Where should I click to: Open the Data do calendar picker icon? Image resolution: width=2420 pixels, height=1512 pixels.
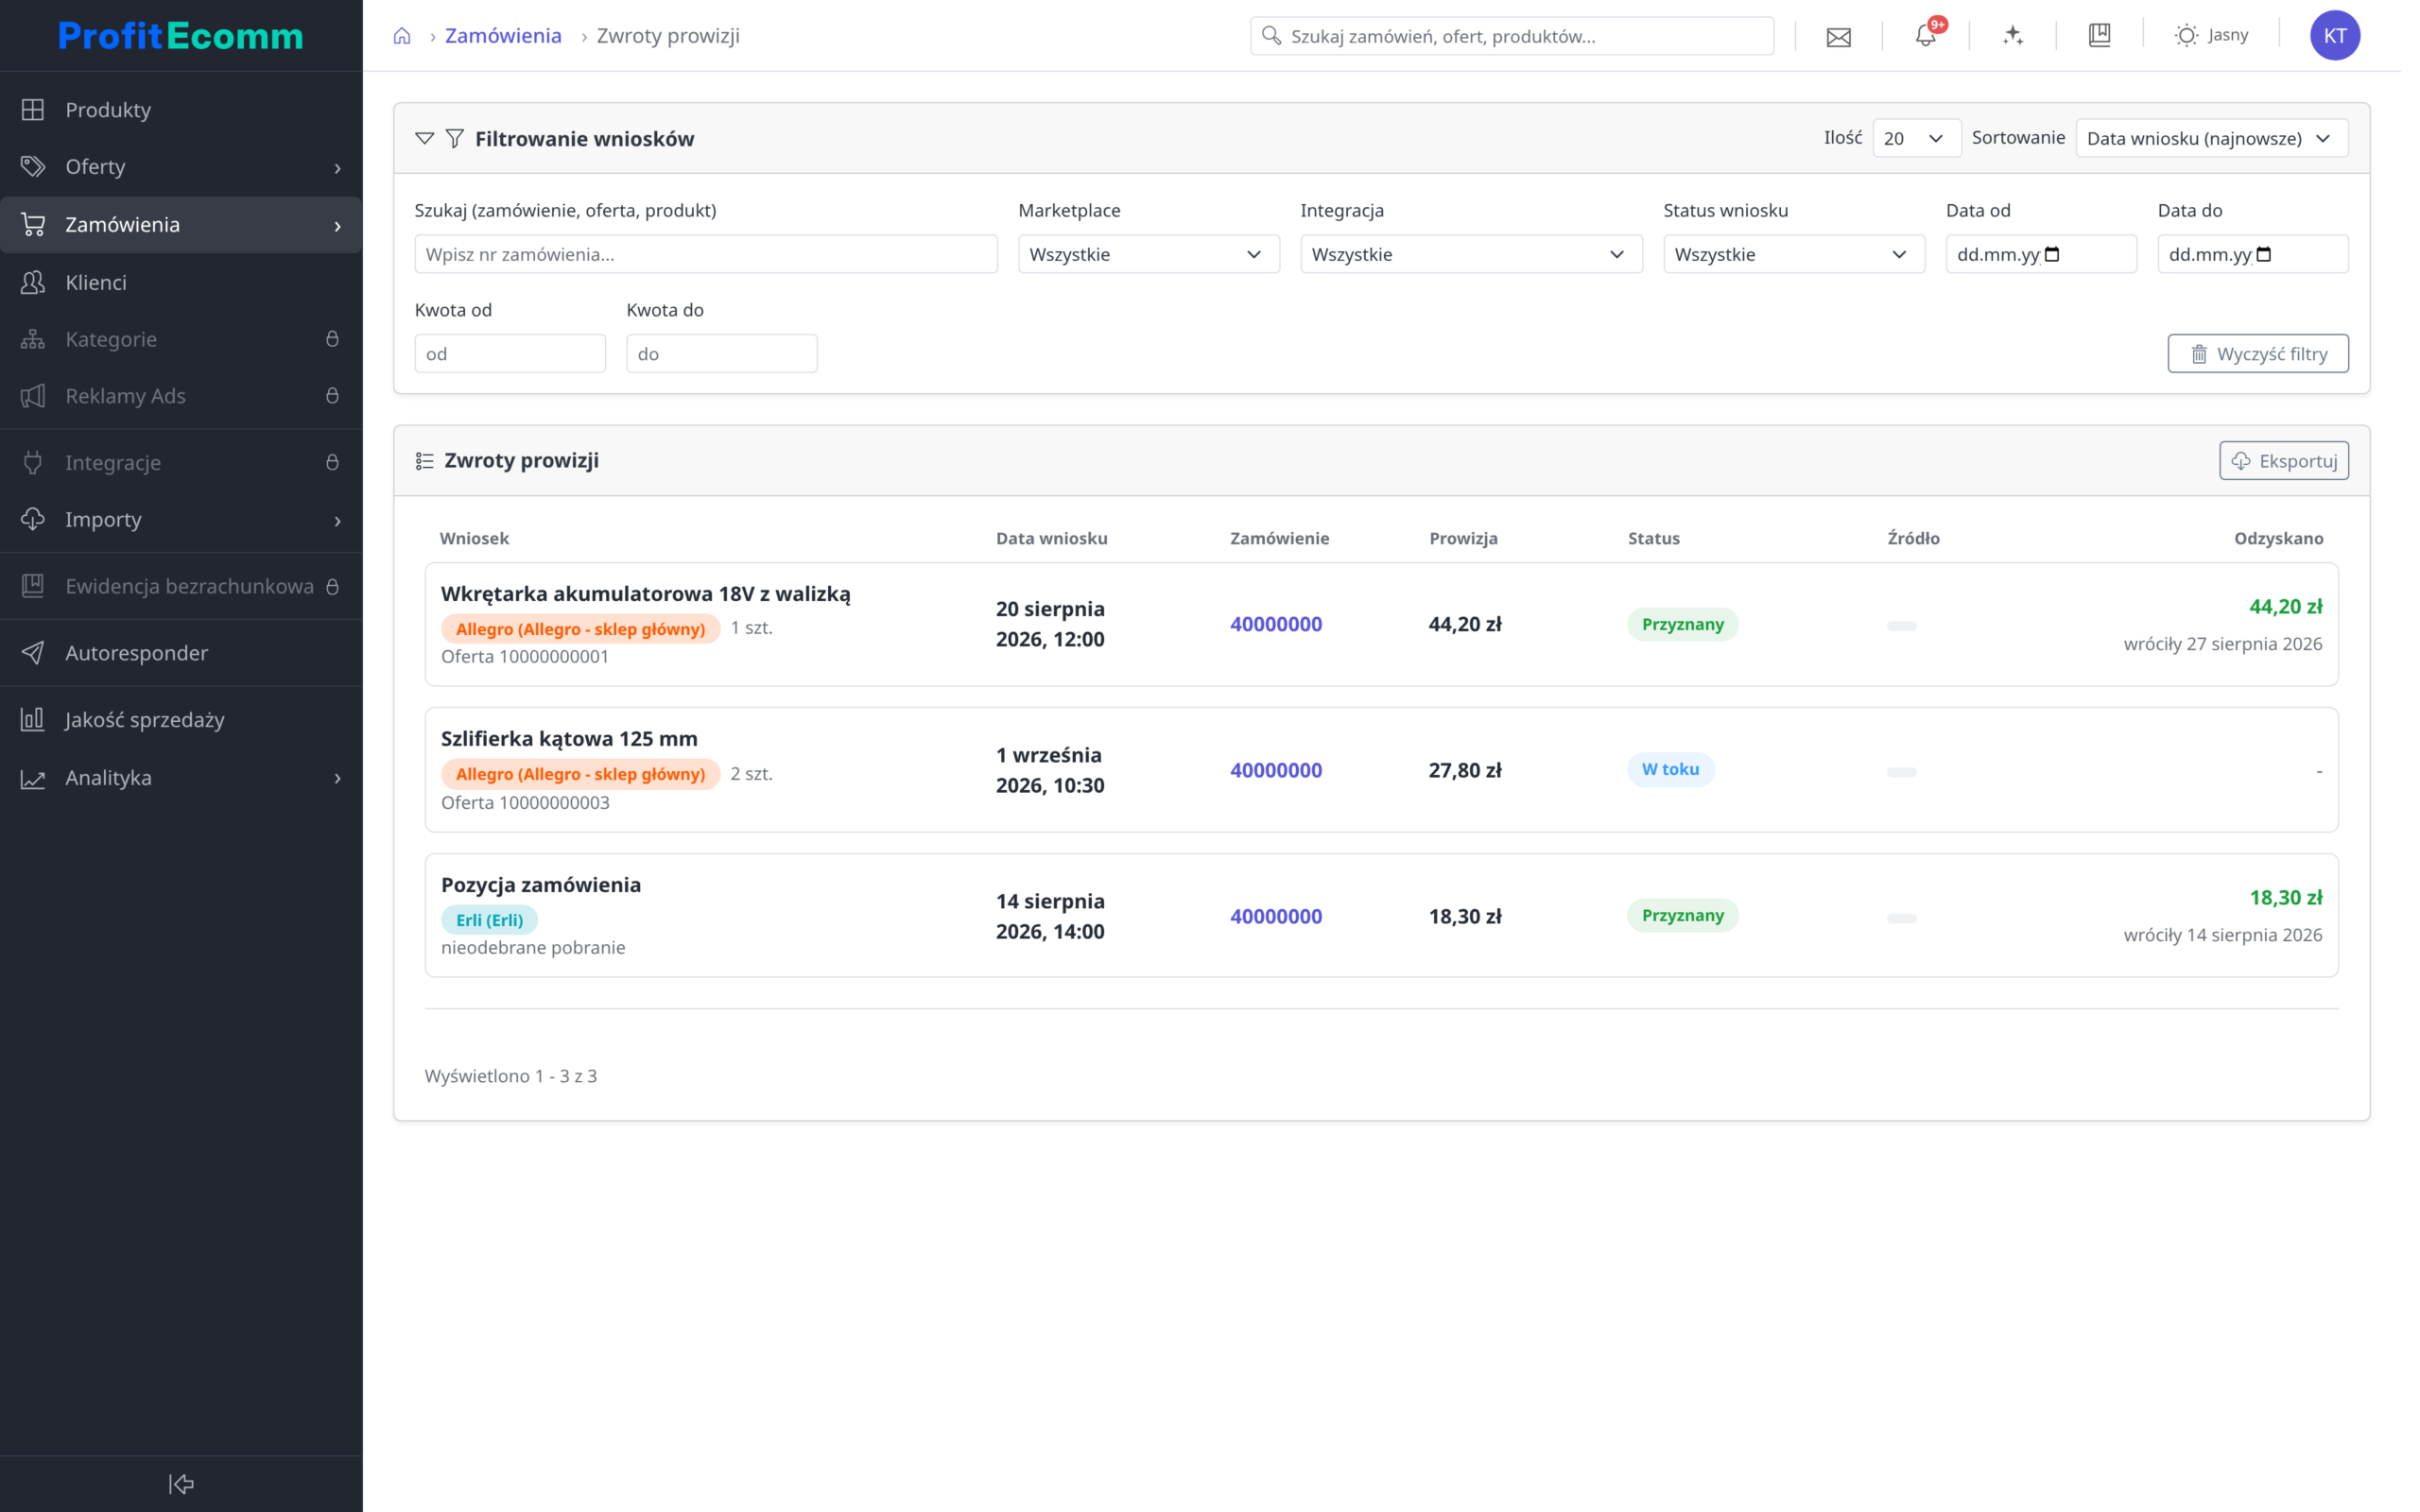click(x=2264, y=254)
